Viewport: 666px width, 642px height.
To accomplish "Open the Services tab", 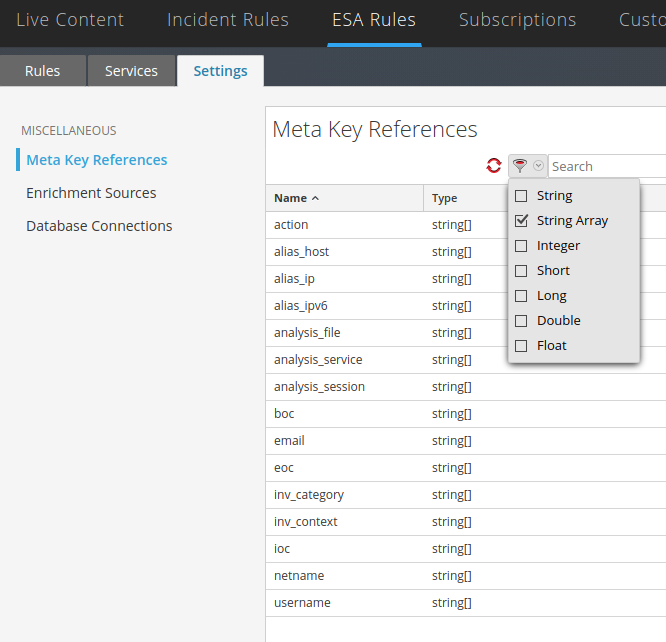I will point(131,71).
